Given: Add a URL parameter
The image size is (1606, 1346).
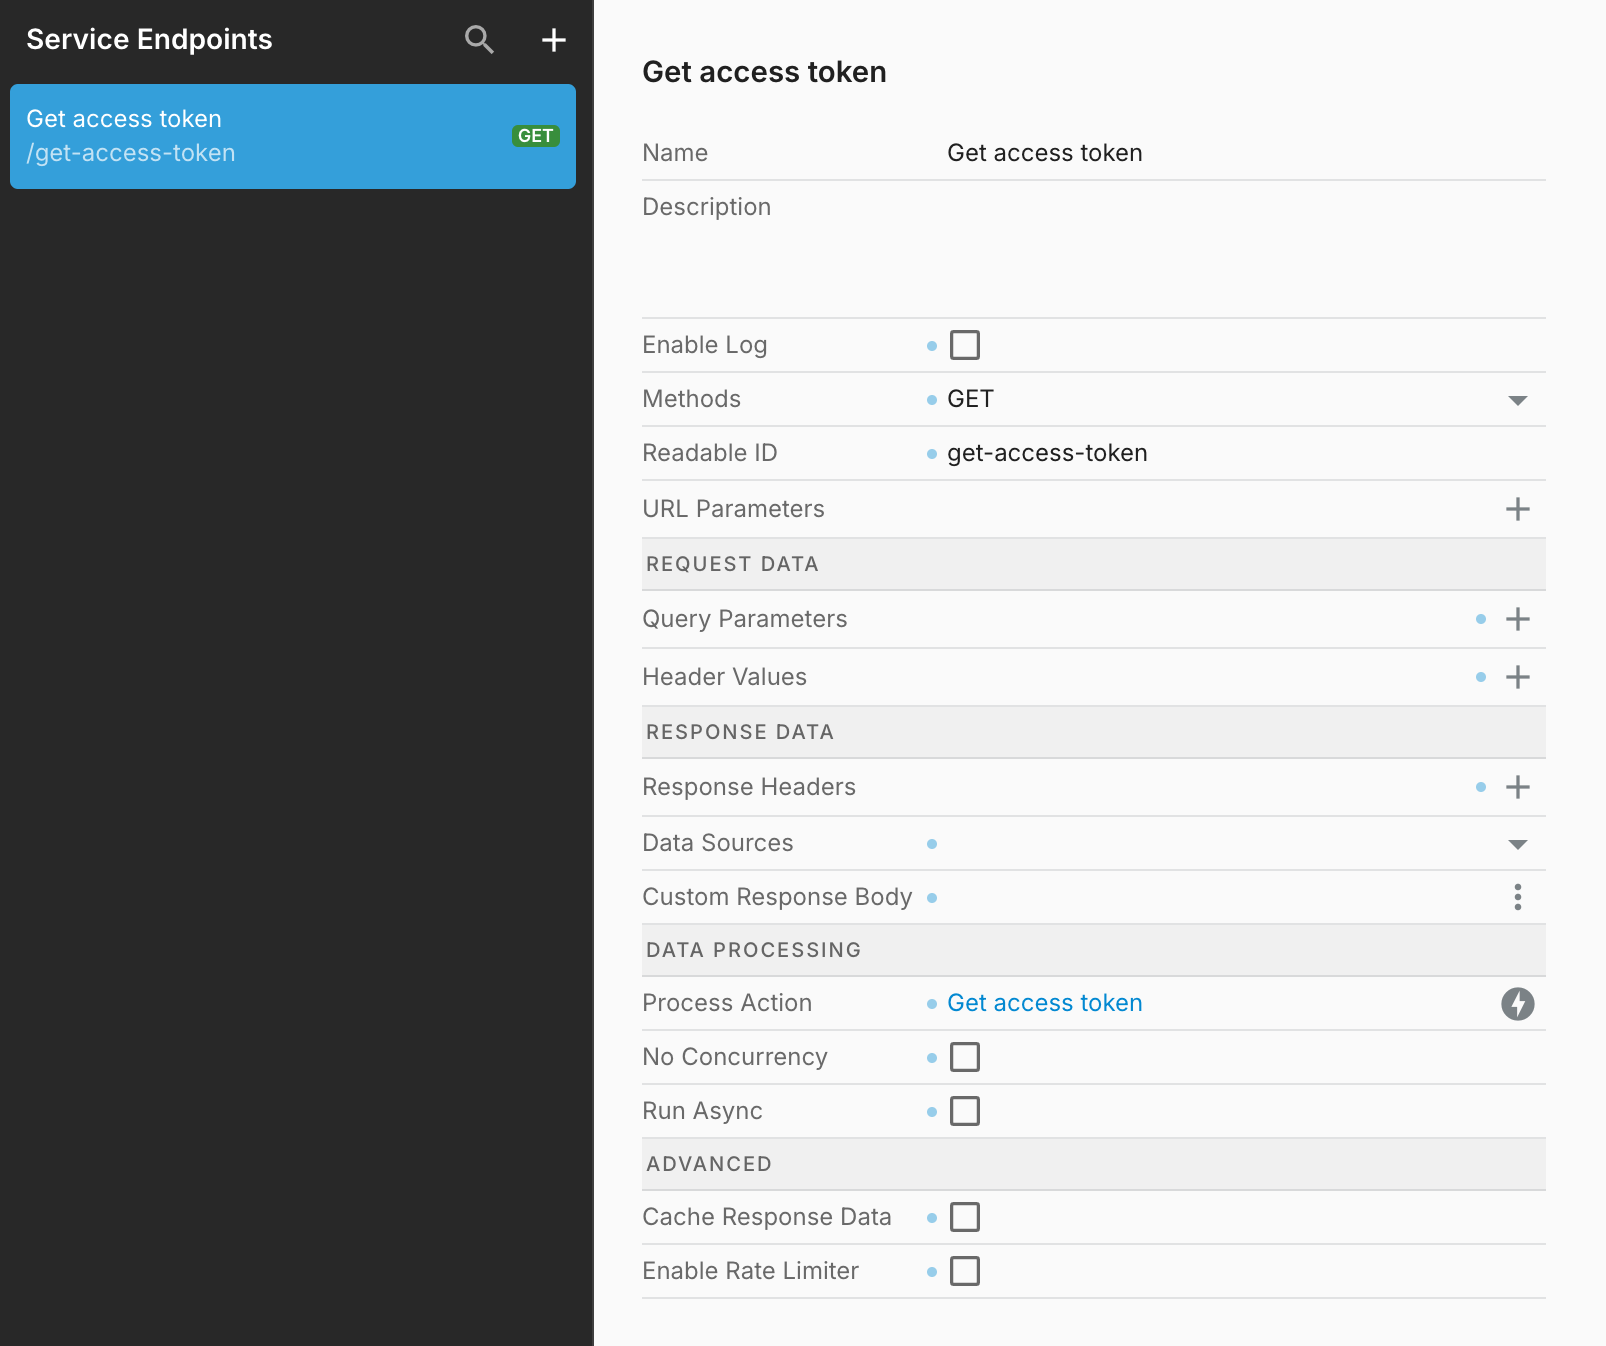Looking at the screenshot, I should coord(1517,509).
